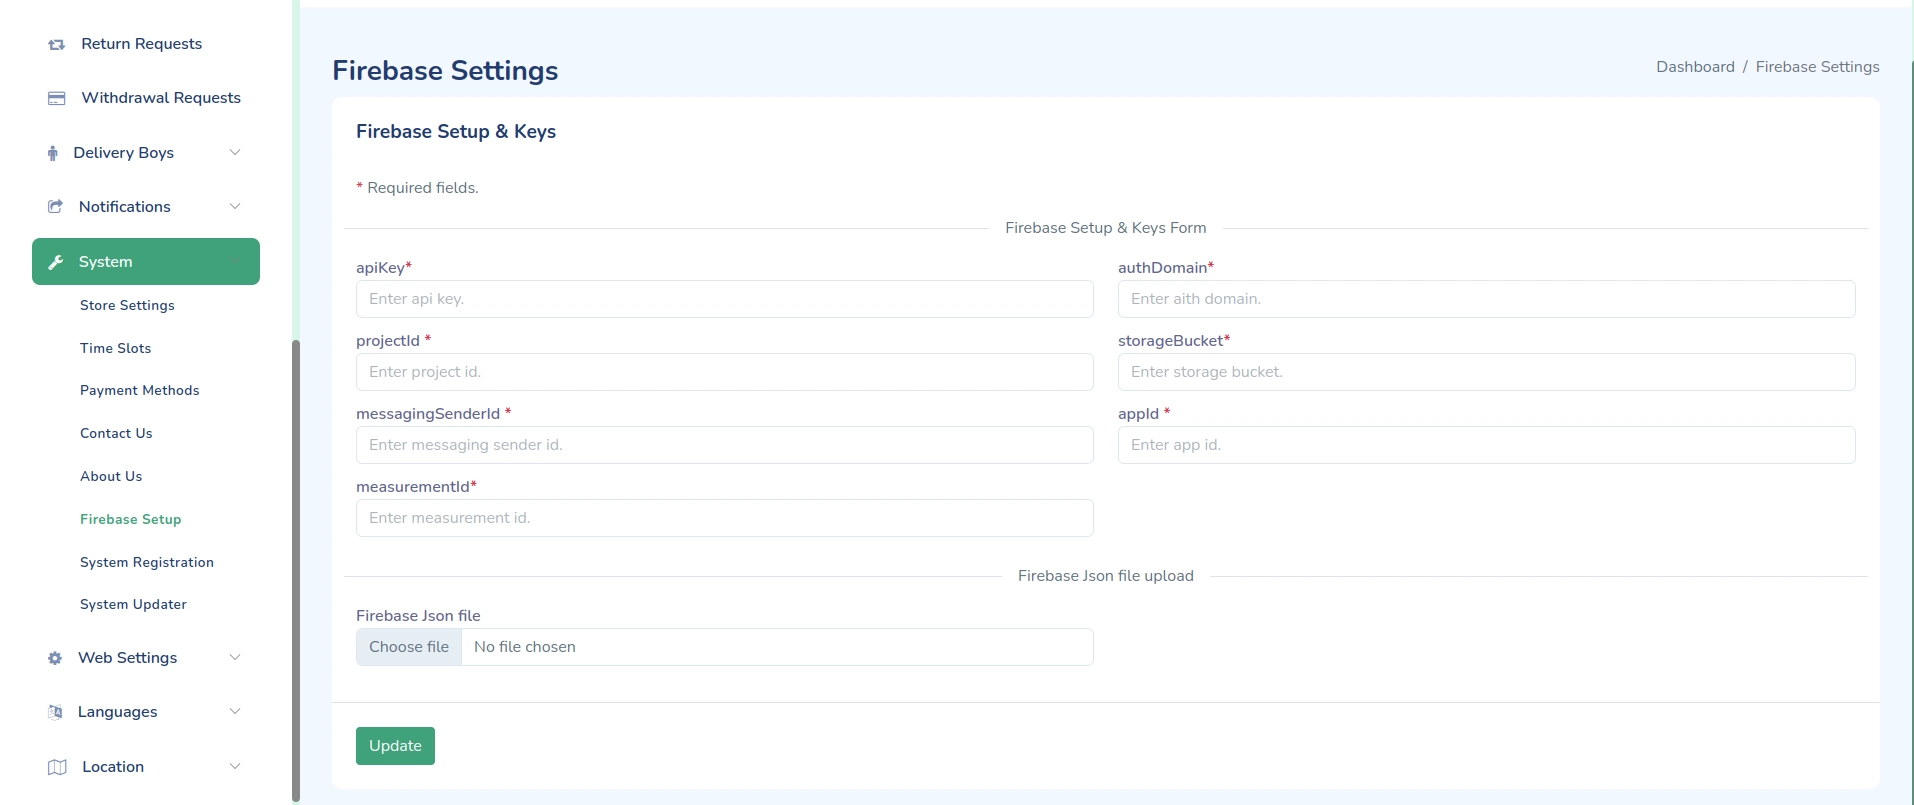This screenshot has width=1914, height=805.
Task: Click the 'Firebase Setup & Keys Form' label
Action: pyautogui.click(x=1105, y=228)
